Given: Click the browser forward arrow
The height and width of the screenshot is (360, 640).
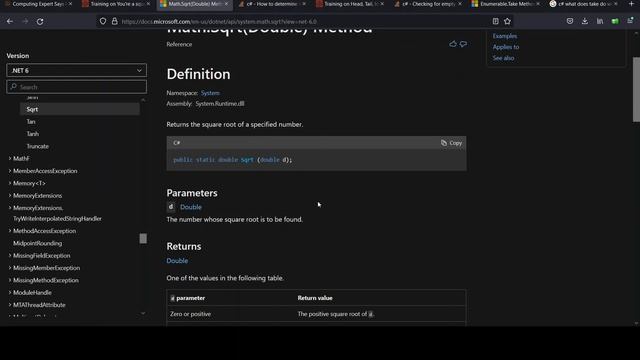Looking at the screenshot, I should pos(25,21).
